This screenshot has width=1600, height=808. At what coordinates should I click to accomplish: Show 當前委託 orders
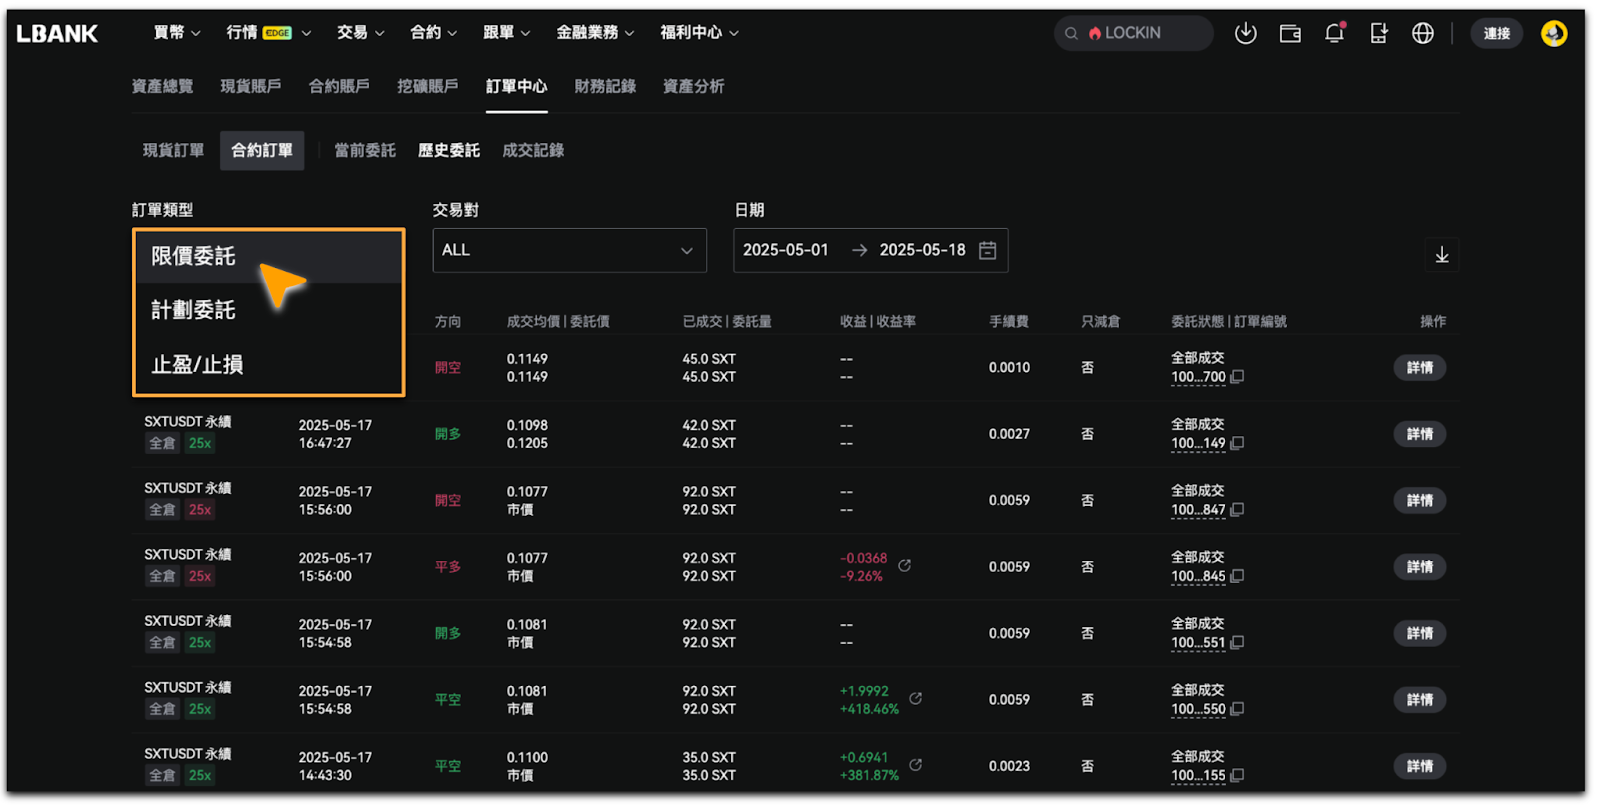tap(364, 151)
